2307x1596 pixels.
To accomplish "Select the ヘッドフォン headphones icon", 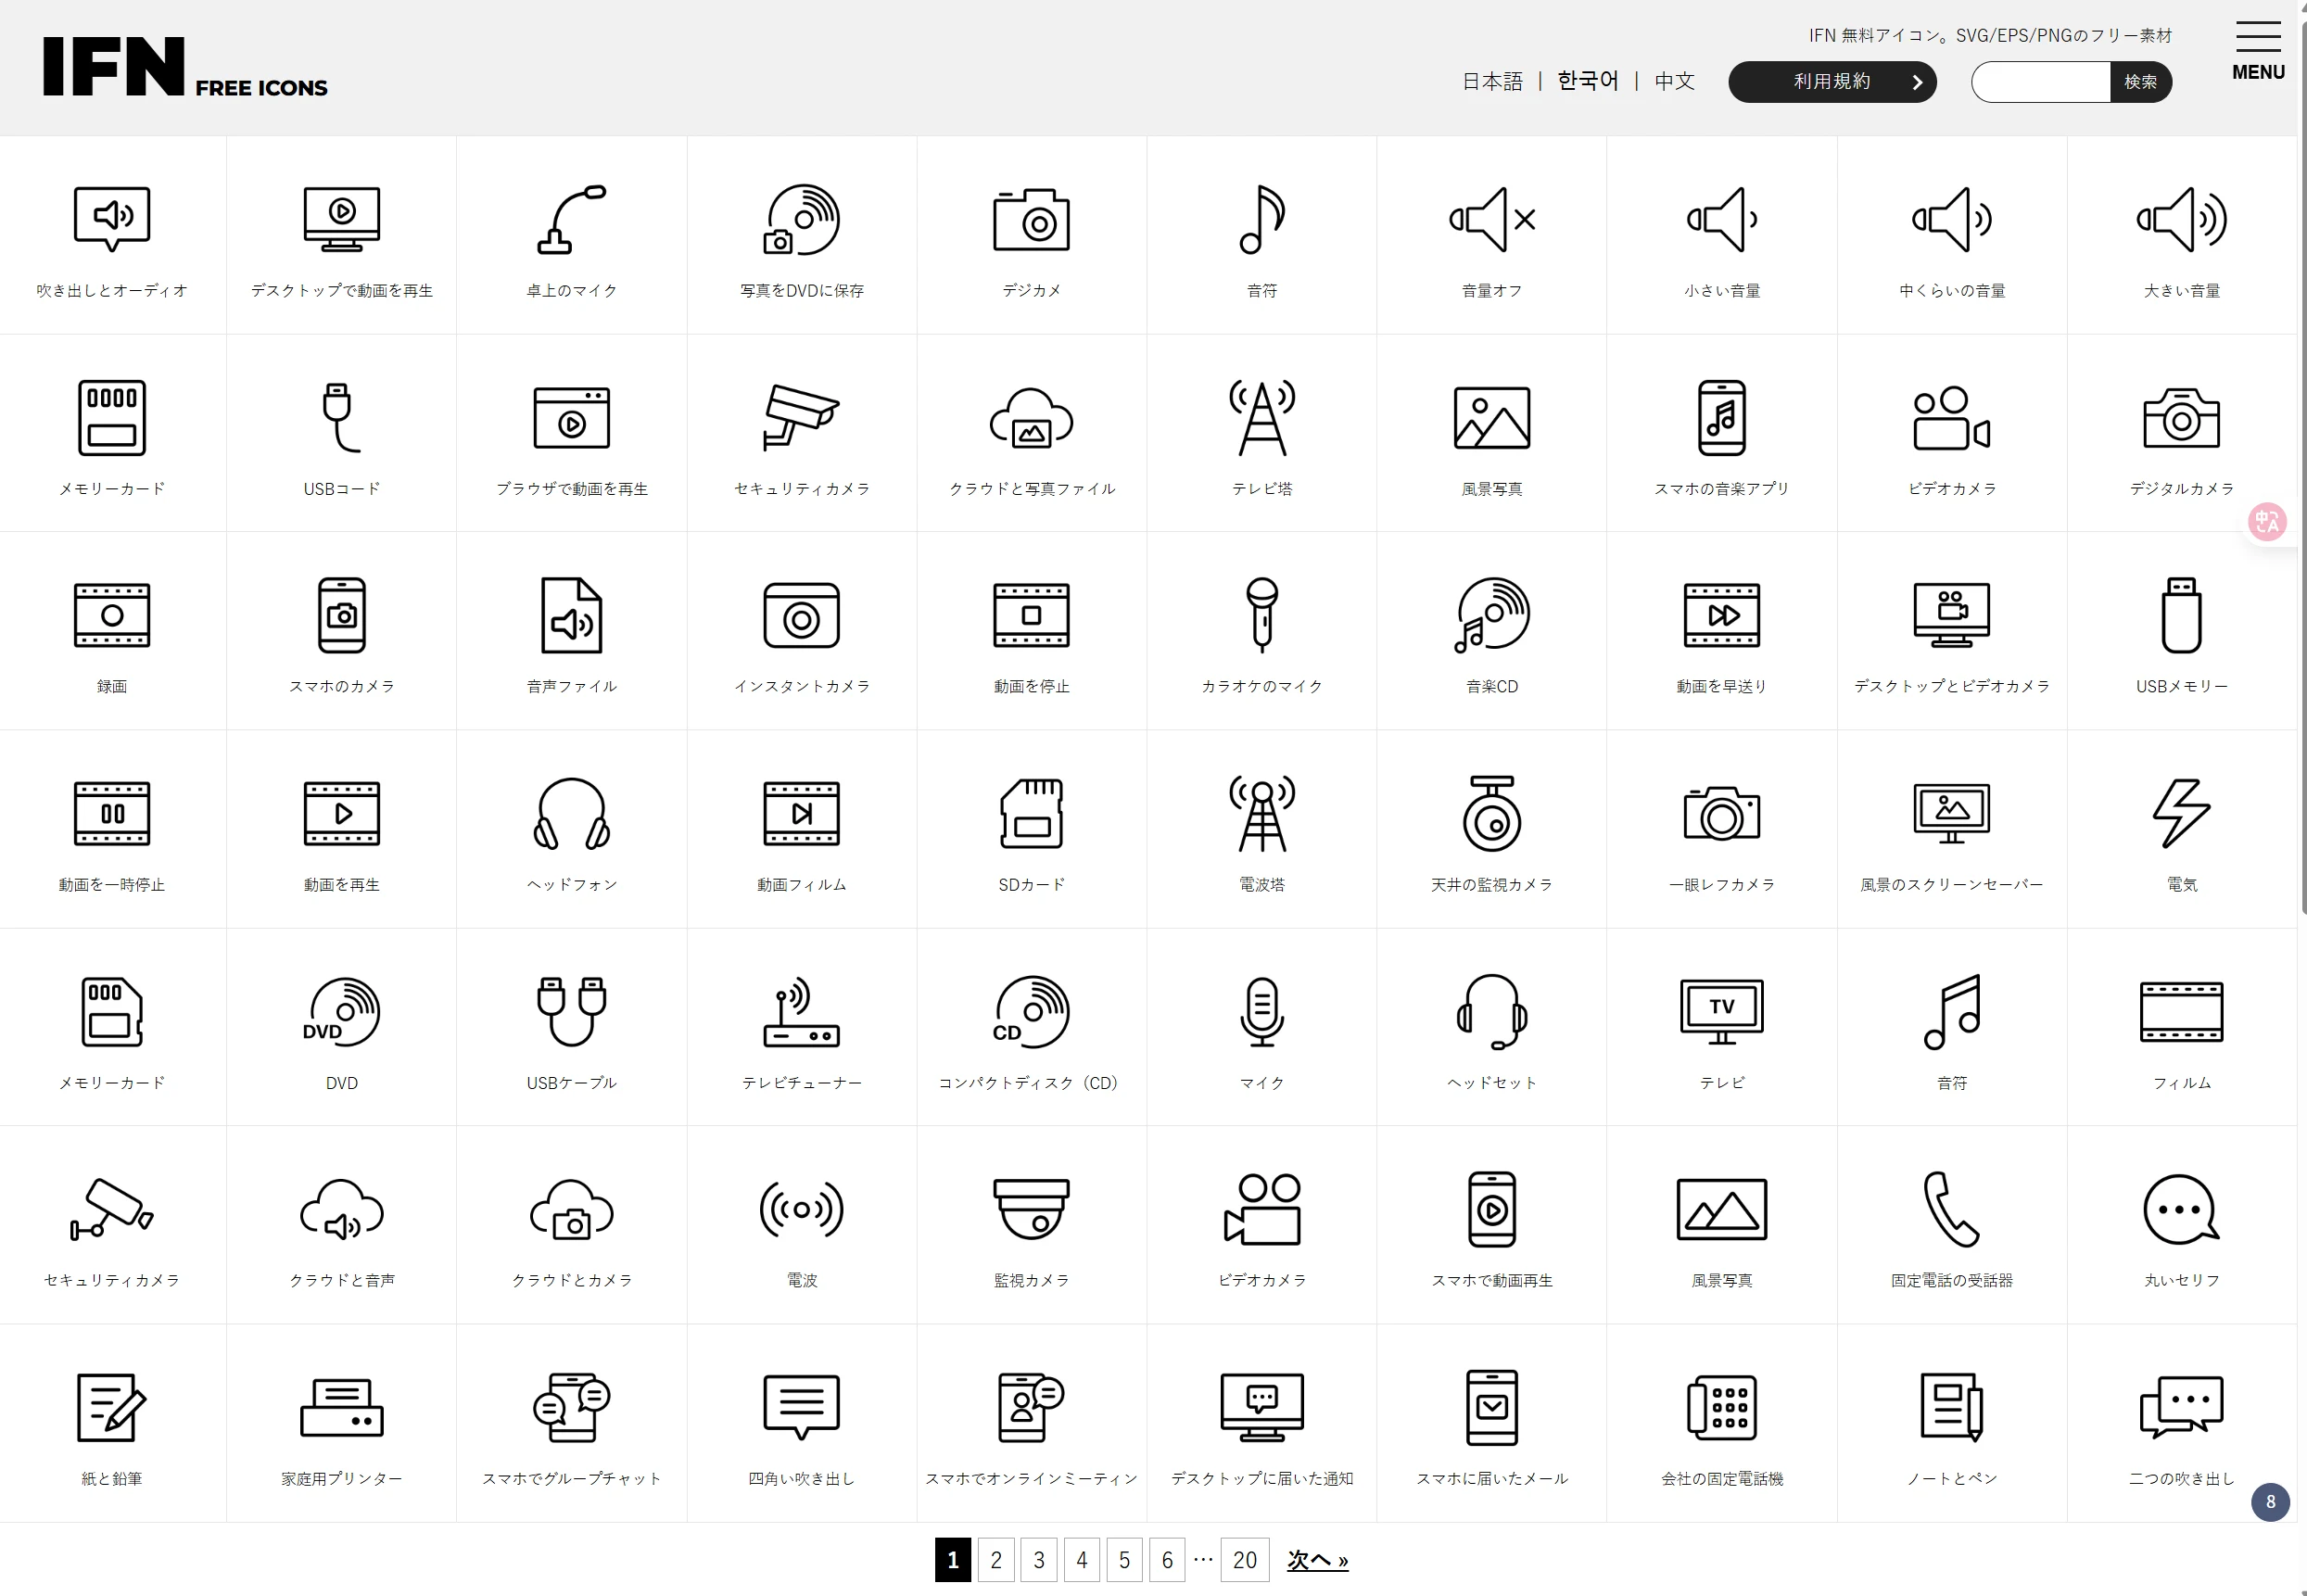I will point(571,813).
